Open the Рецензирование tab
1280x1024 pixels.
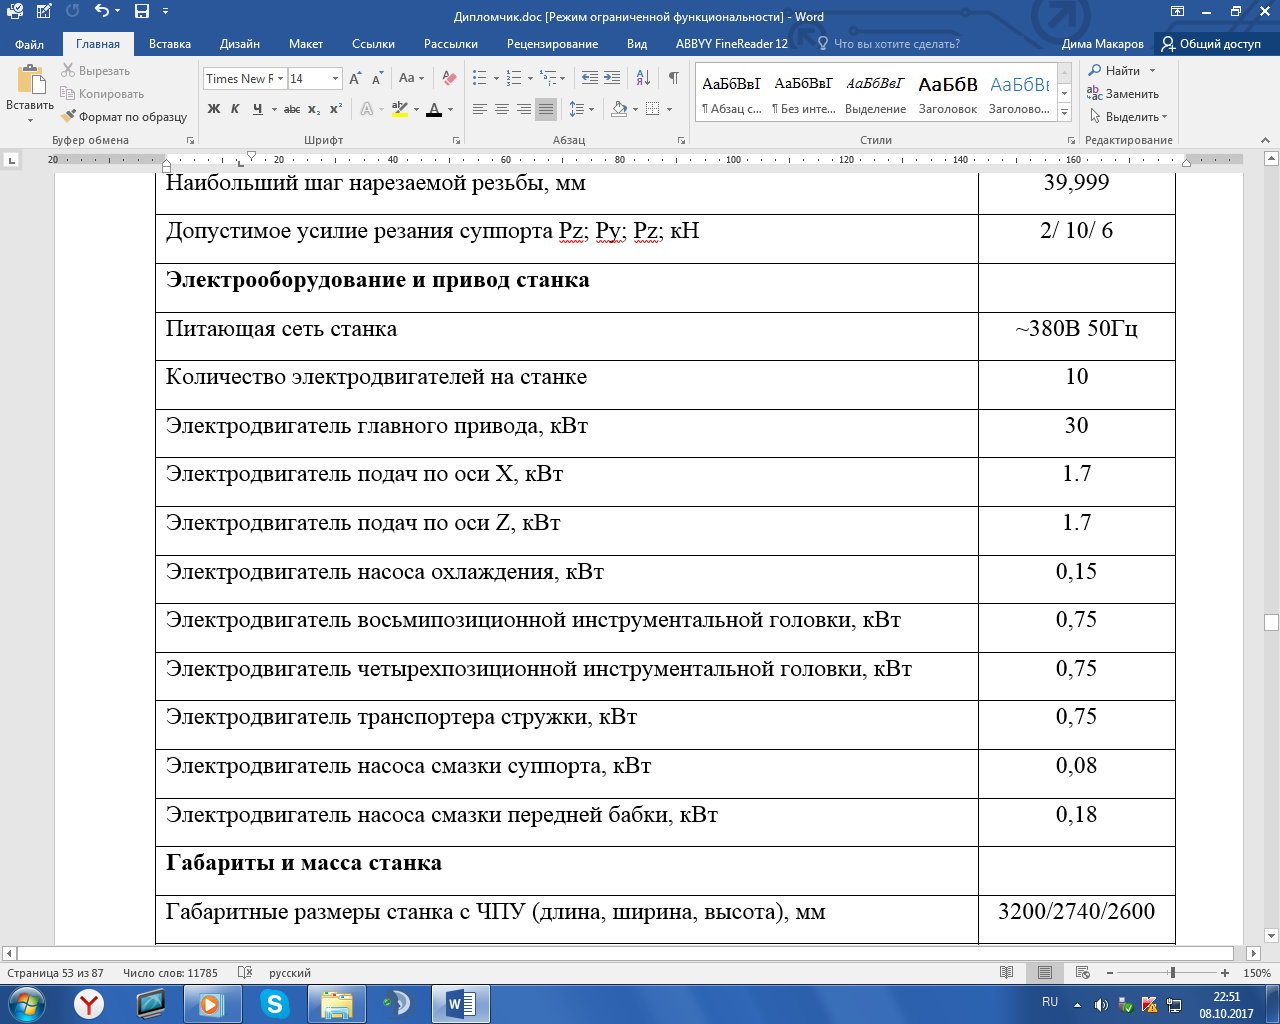(x=552, y=44)
